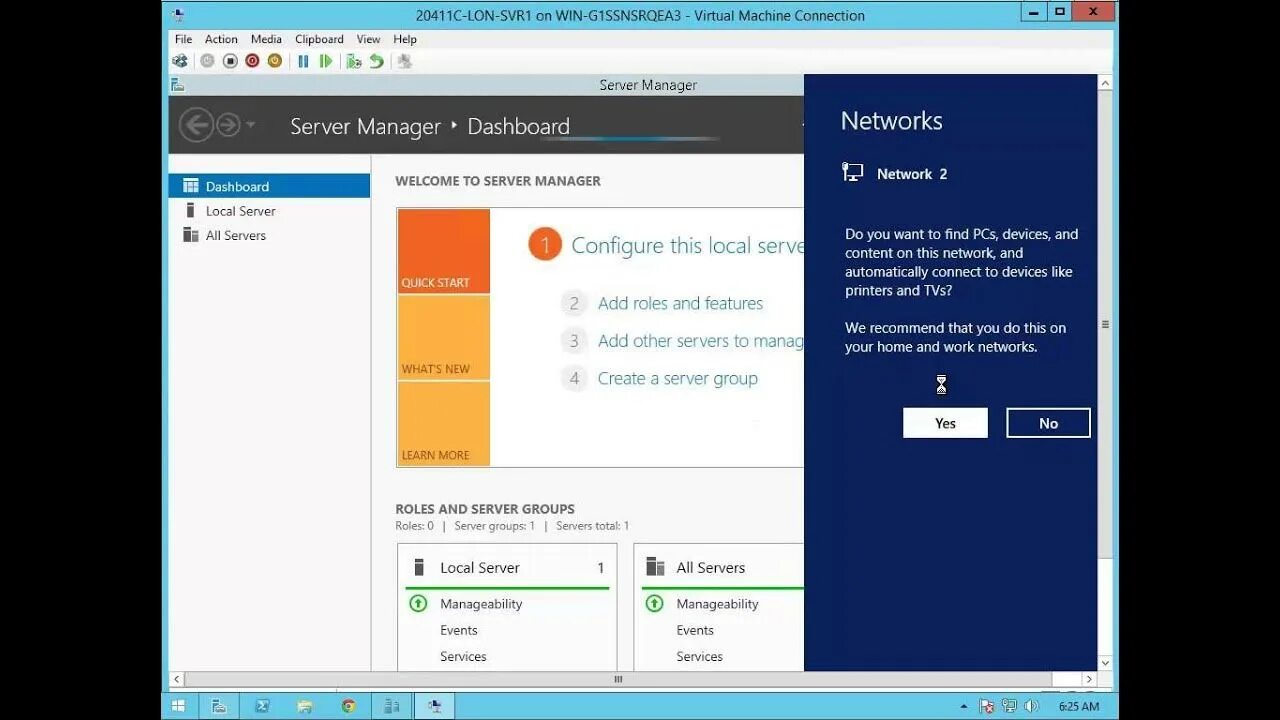Launch PowerShell from the guest taskbar

click(262, 705)
